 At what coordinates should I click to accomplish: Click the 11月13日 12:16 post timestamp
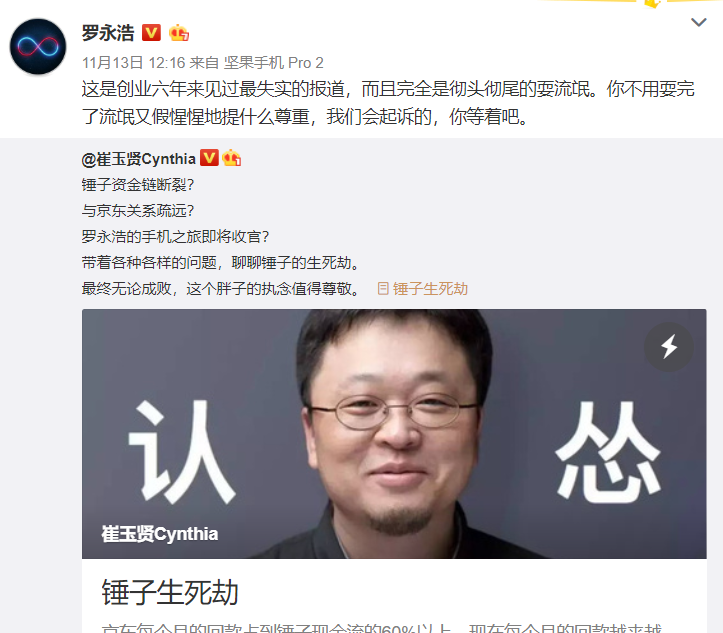point(134,62)
